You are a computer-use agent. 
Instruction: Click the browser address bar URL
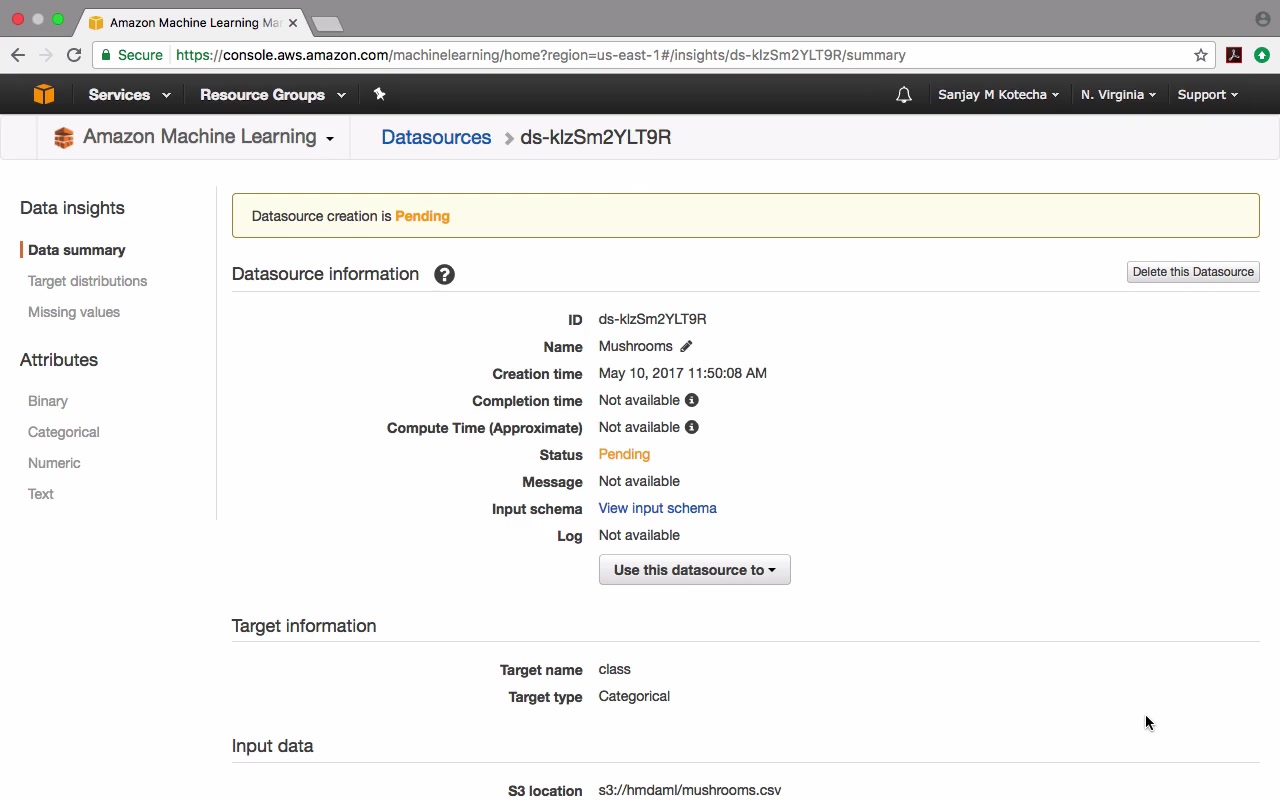(x=540, y=55)
